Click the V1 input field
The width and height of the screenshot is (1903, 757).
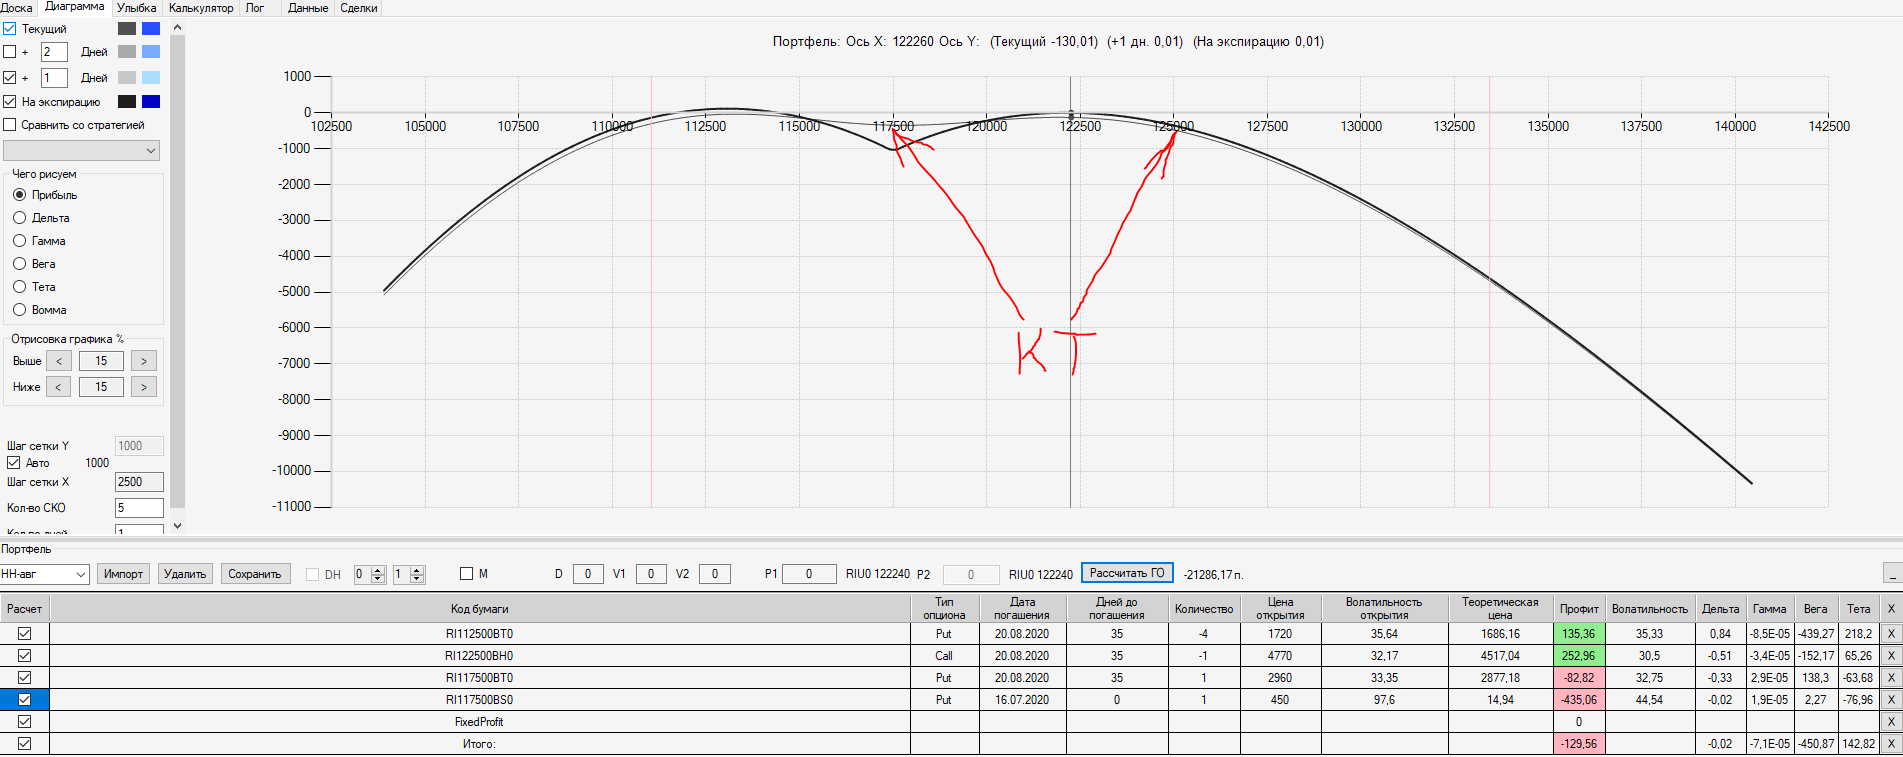coord(651,574)
